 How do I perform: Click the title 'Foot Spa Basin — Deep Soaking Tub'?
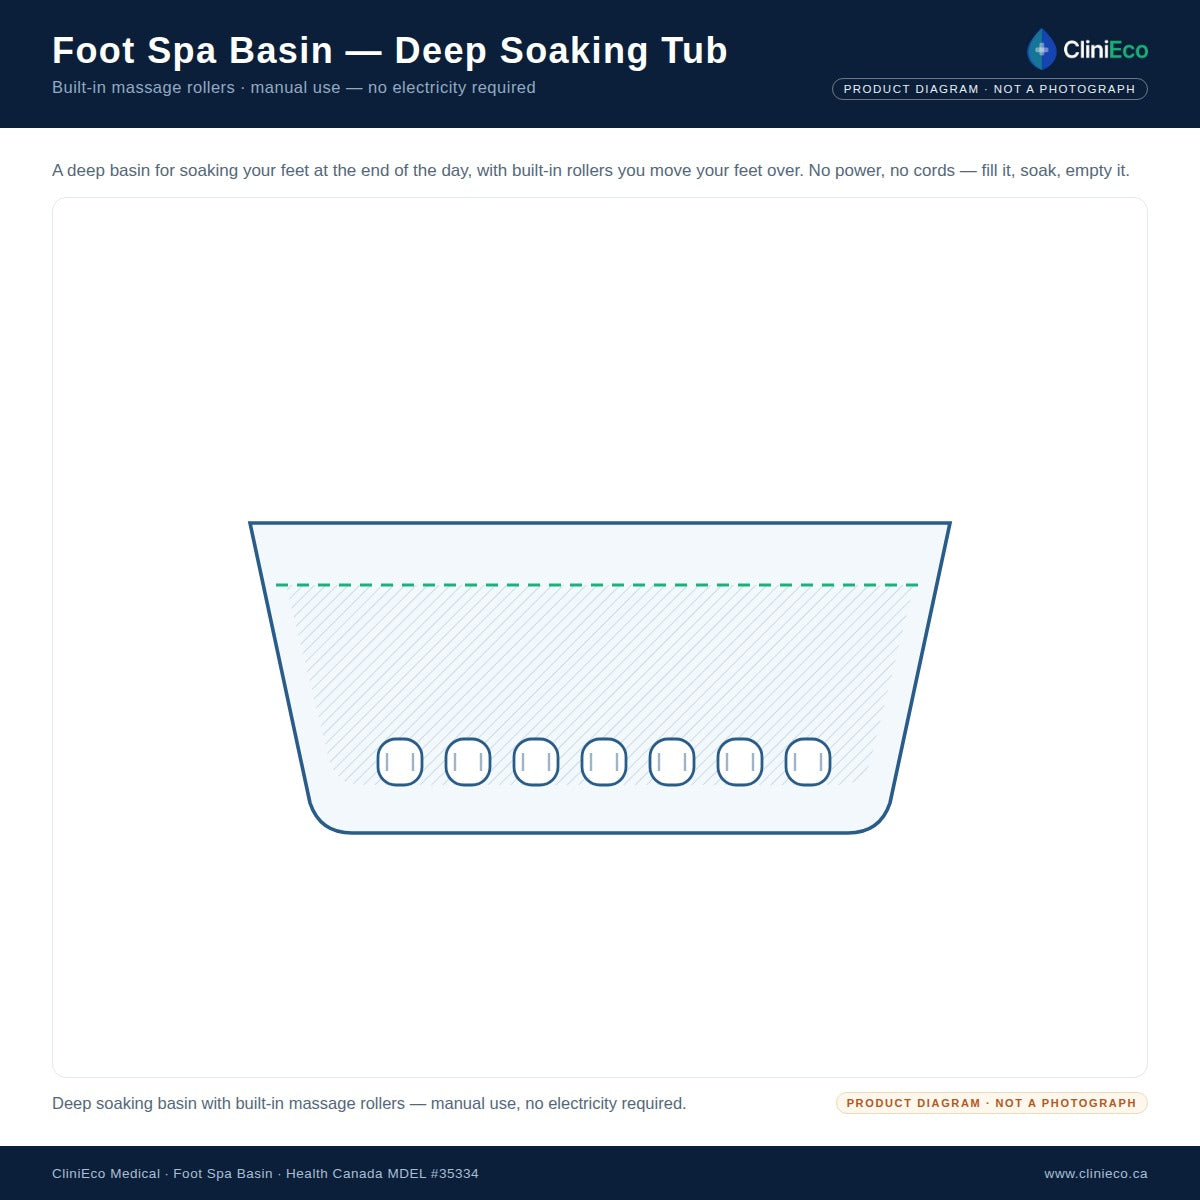tap(390, 50)
